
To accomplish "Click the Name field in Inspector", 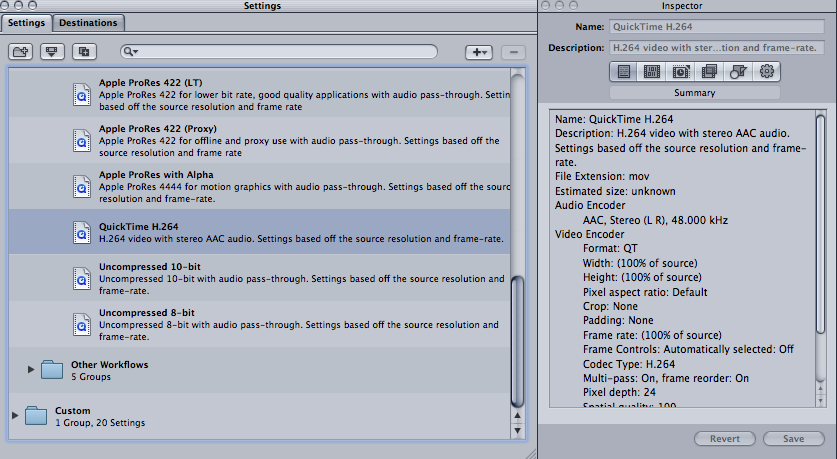I will point(717,27).
